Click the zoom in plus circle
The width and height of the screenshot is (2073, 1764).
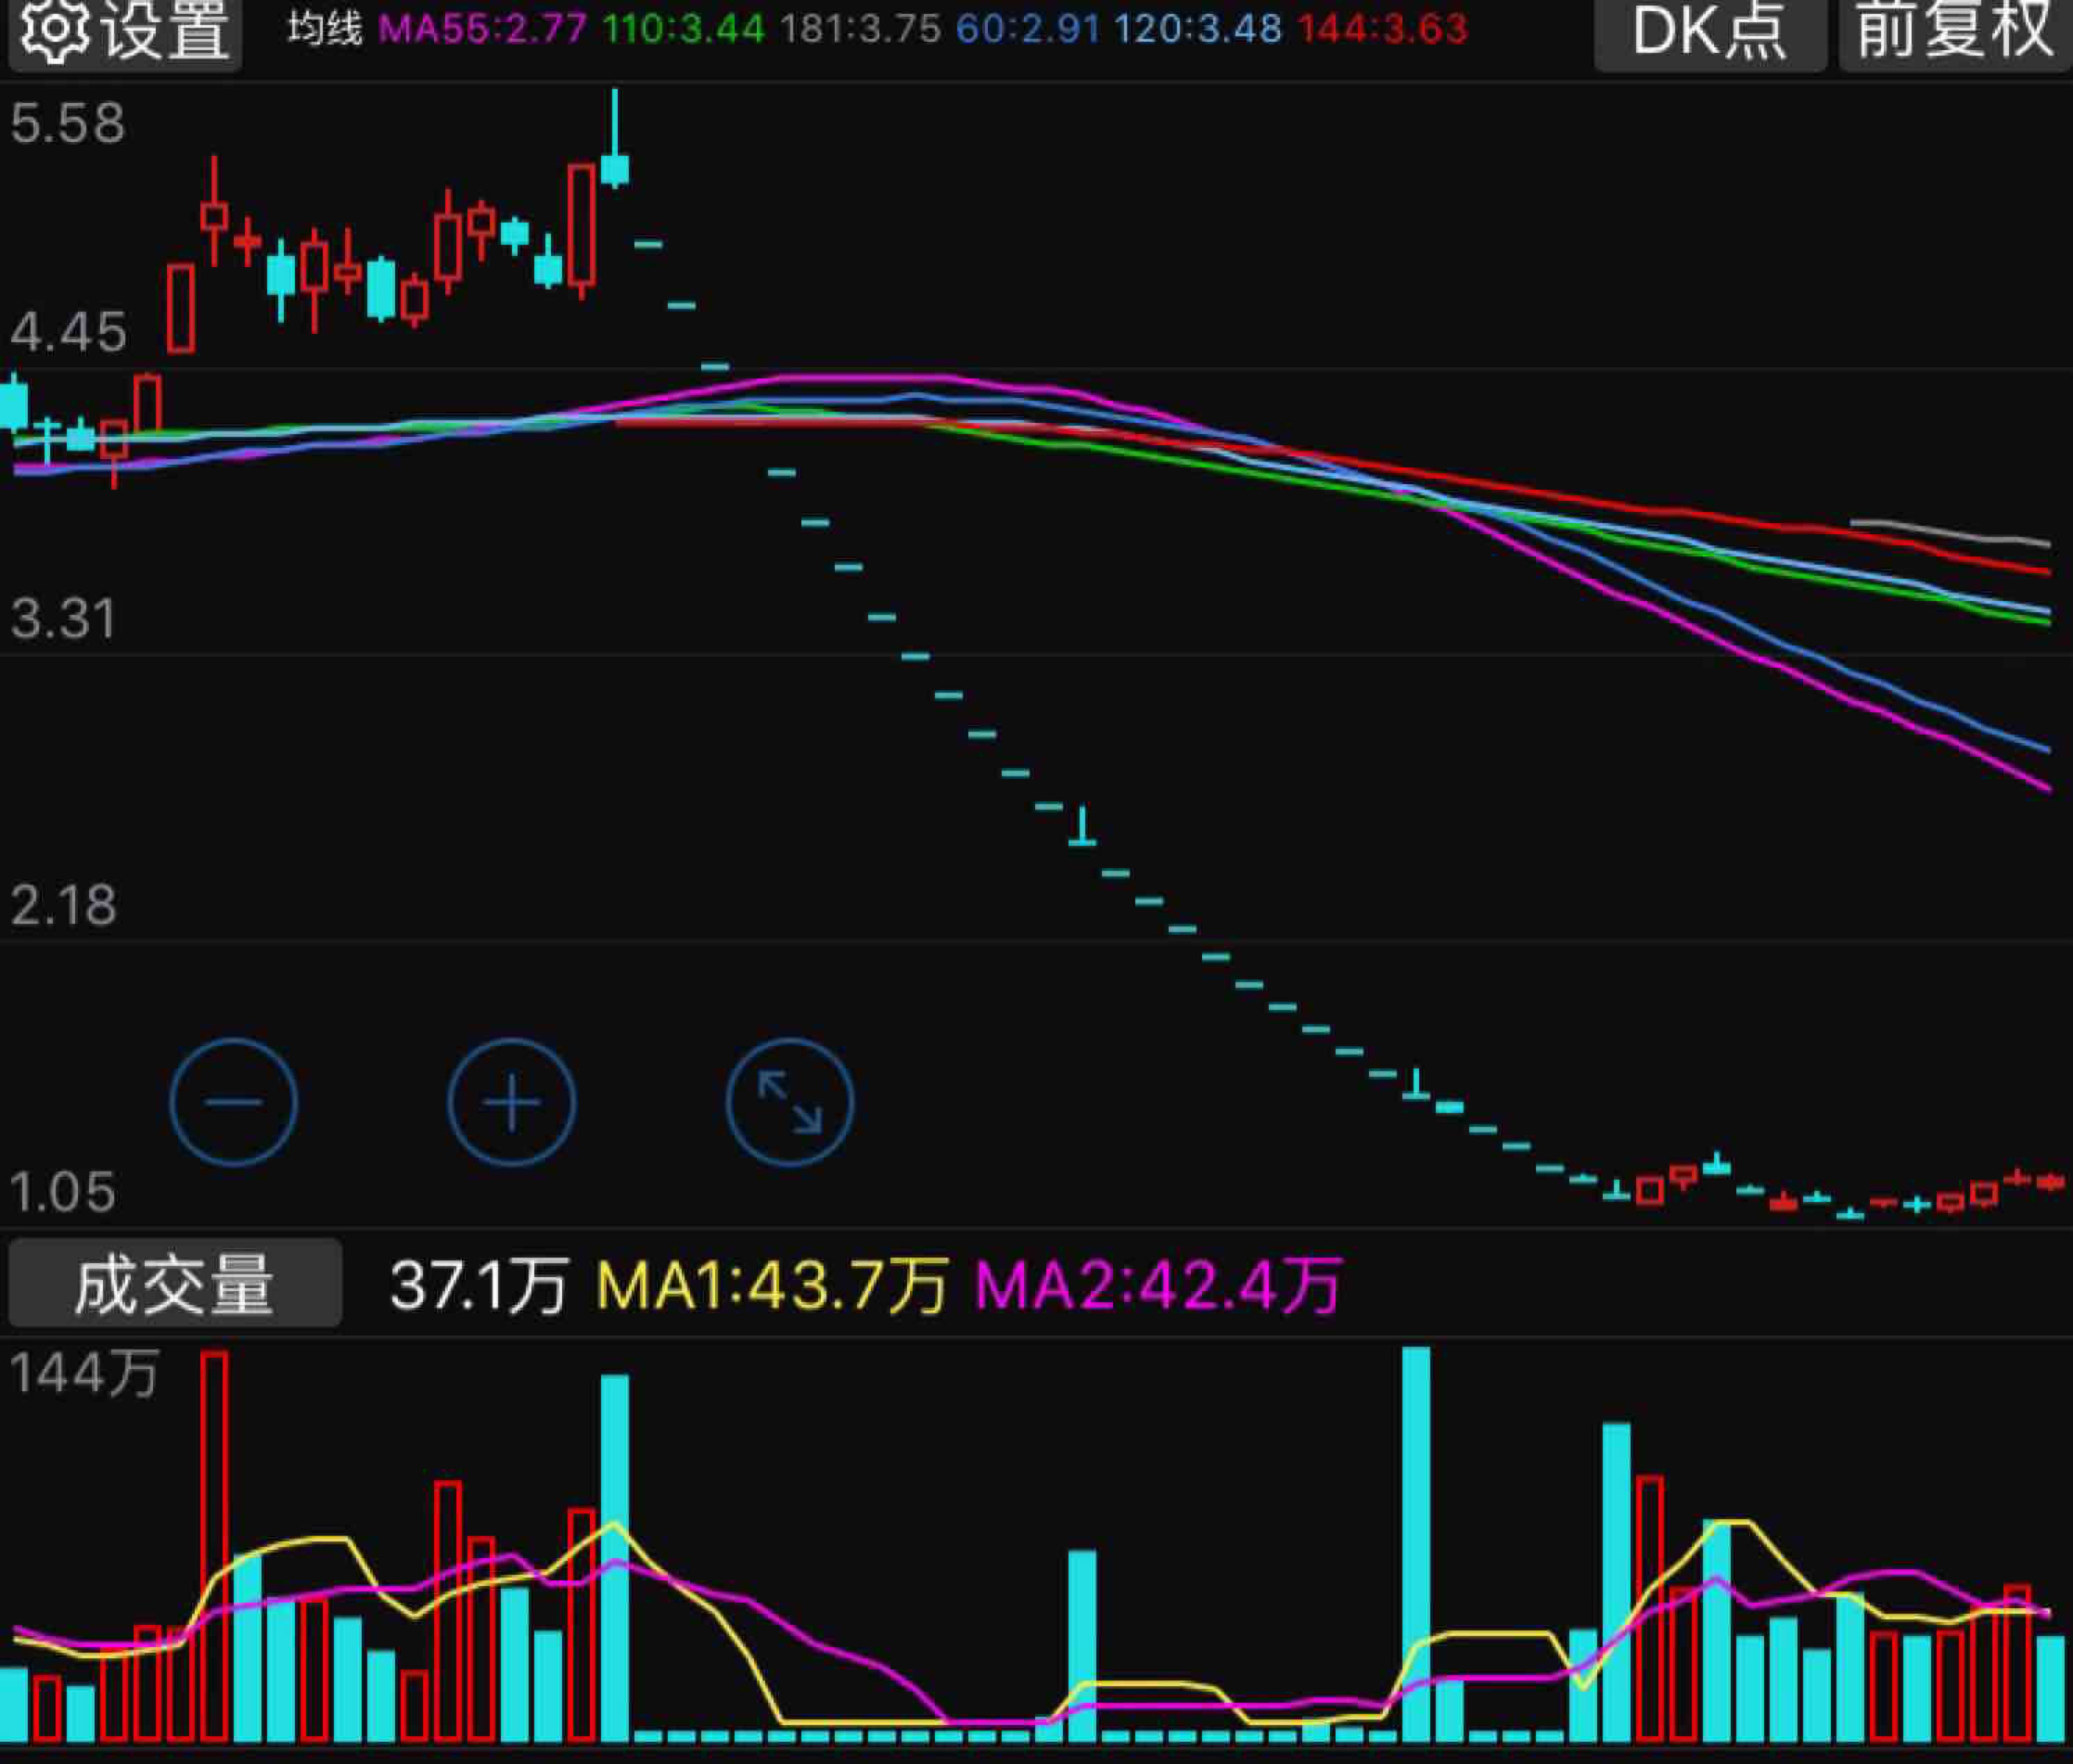pos(511,1102)
